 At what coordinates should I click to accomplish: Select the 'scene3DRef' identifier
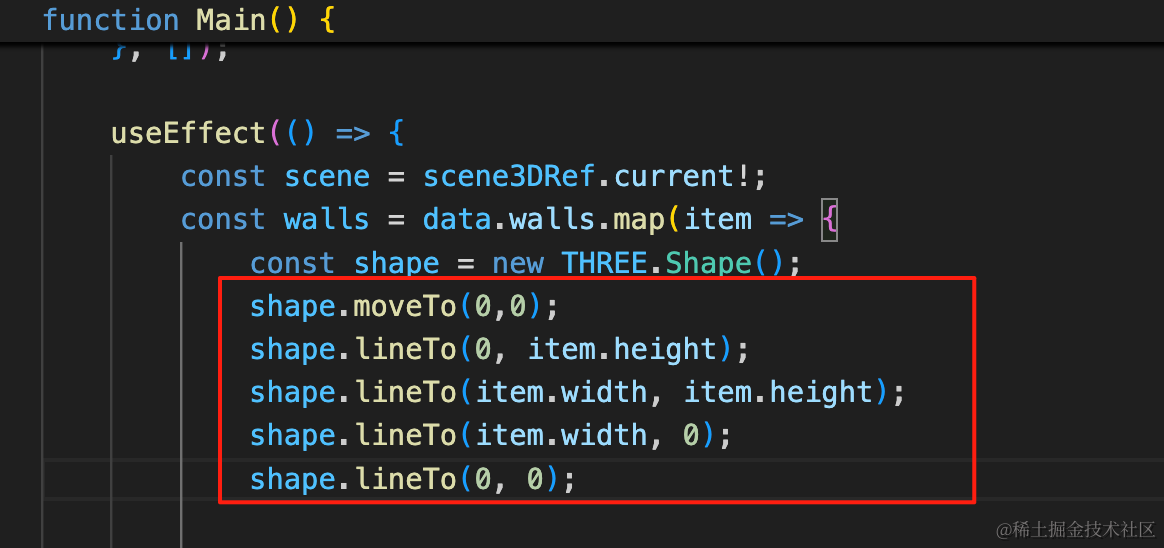tap(510, 177)
